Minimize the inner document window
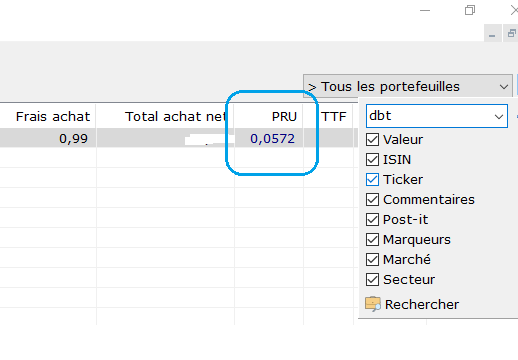 pyautogui.click(x=492, y=33)
